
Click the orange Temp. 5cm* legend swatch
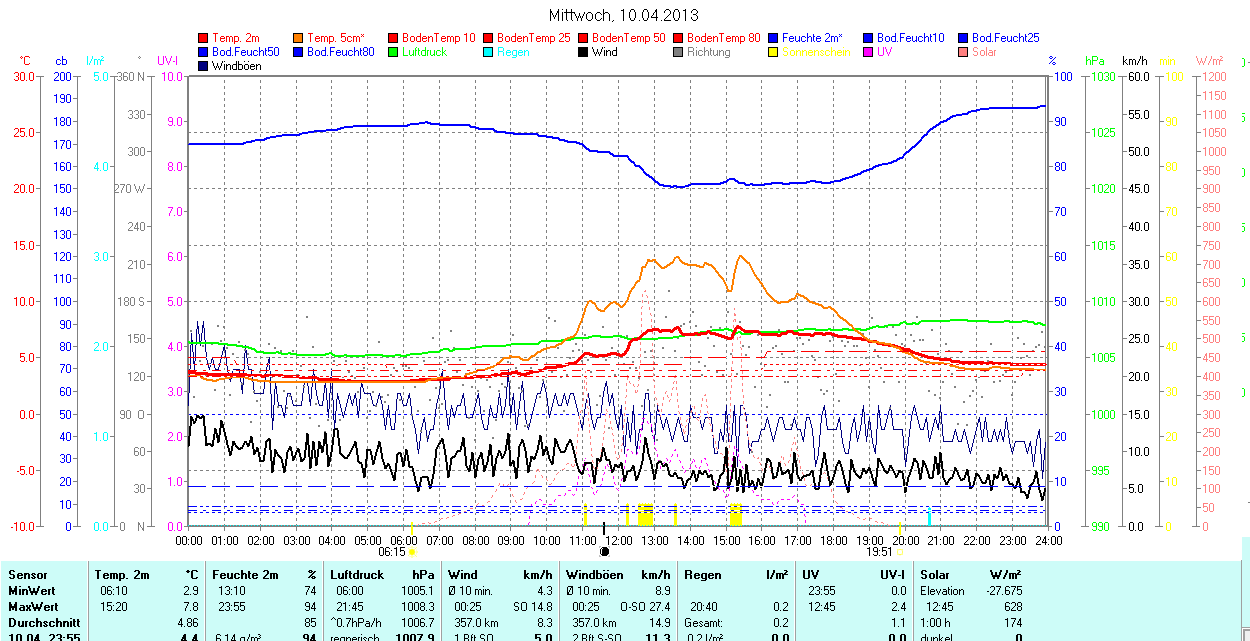(298, 38)
